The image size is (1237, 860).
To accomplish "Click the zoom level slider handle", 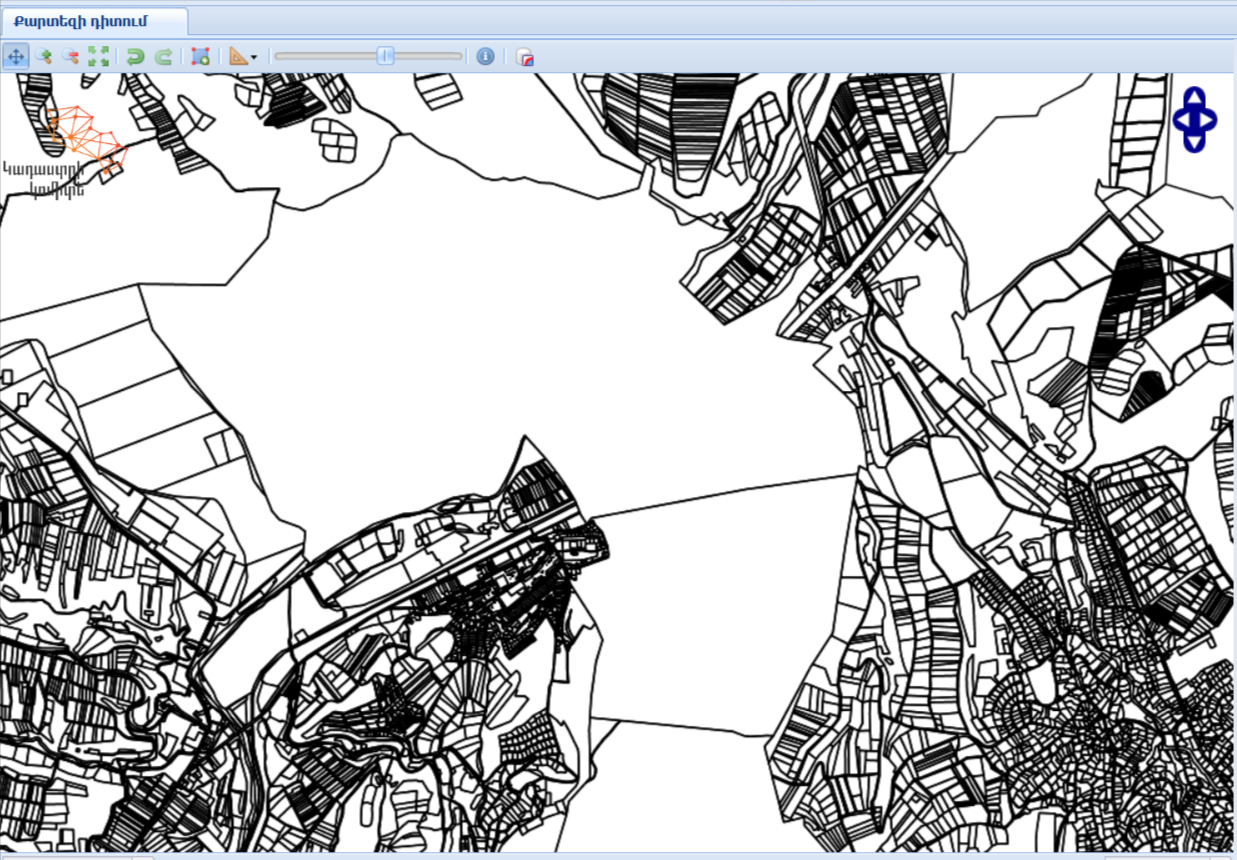I will pos(385,56).
